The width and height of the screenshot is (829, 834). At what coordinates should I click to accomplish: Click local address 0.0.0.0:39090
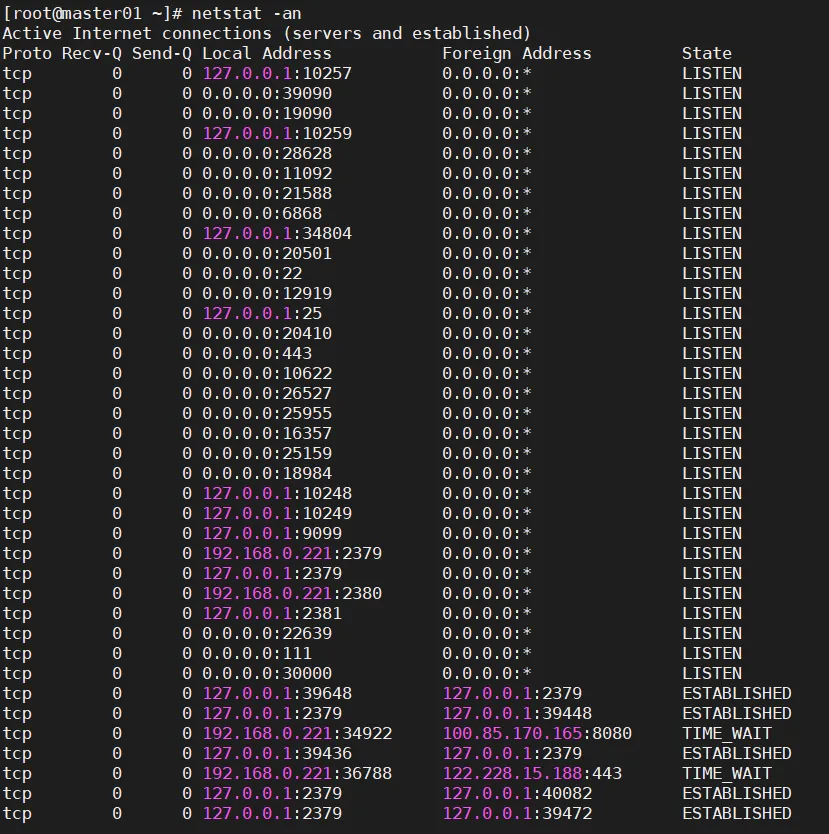click(x=267, y=94)
